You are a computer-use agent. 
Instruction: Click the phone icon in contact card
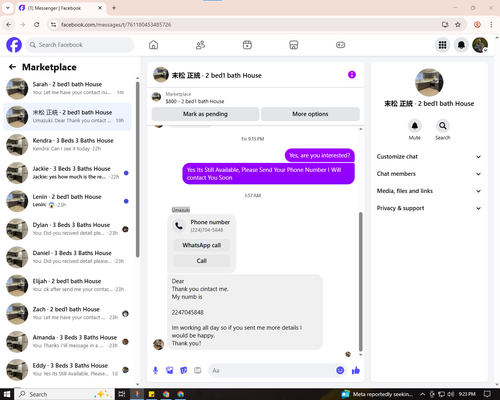pyautogui.click(x=179, y=226)
